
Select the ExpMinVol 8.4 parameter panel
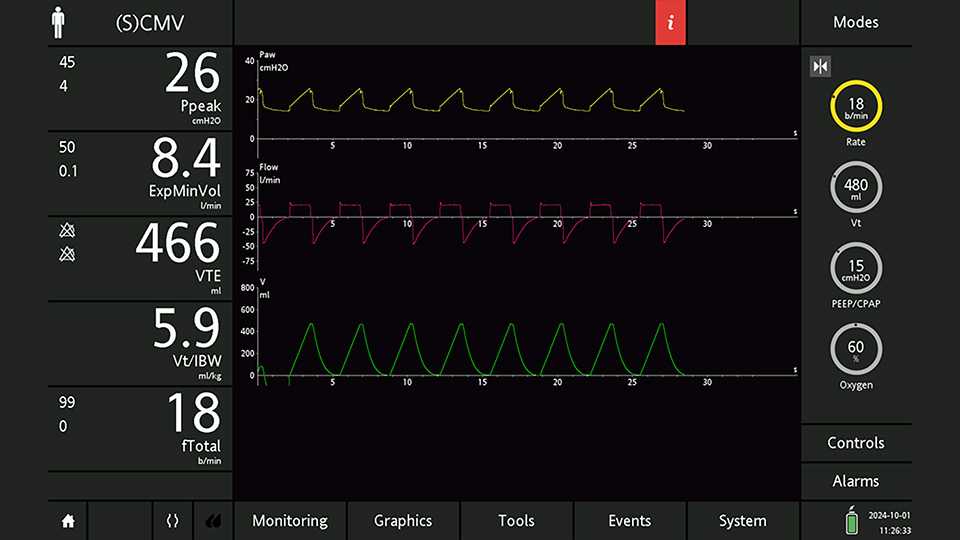click(140, 173)
